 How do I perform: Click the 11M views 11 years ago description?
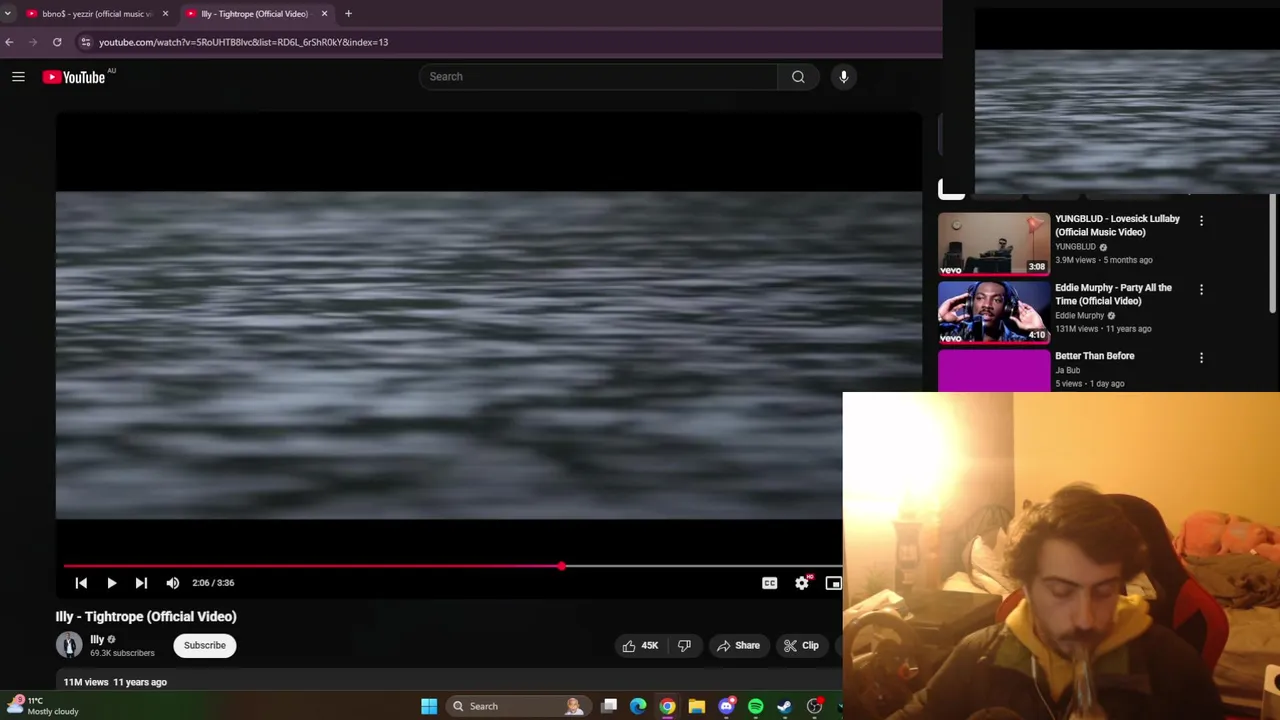coord(115,682)
